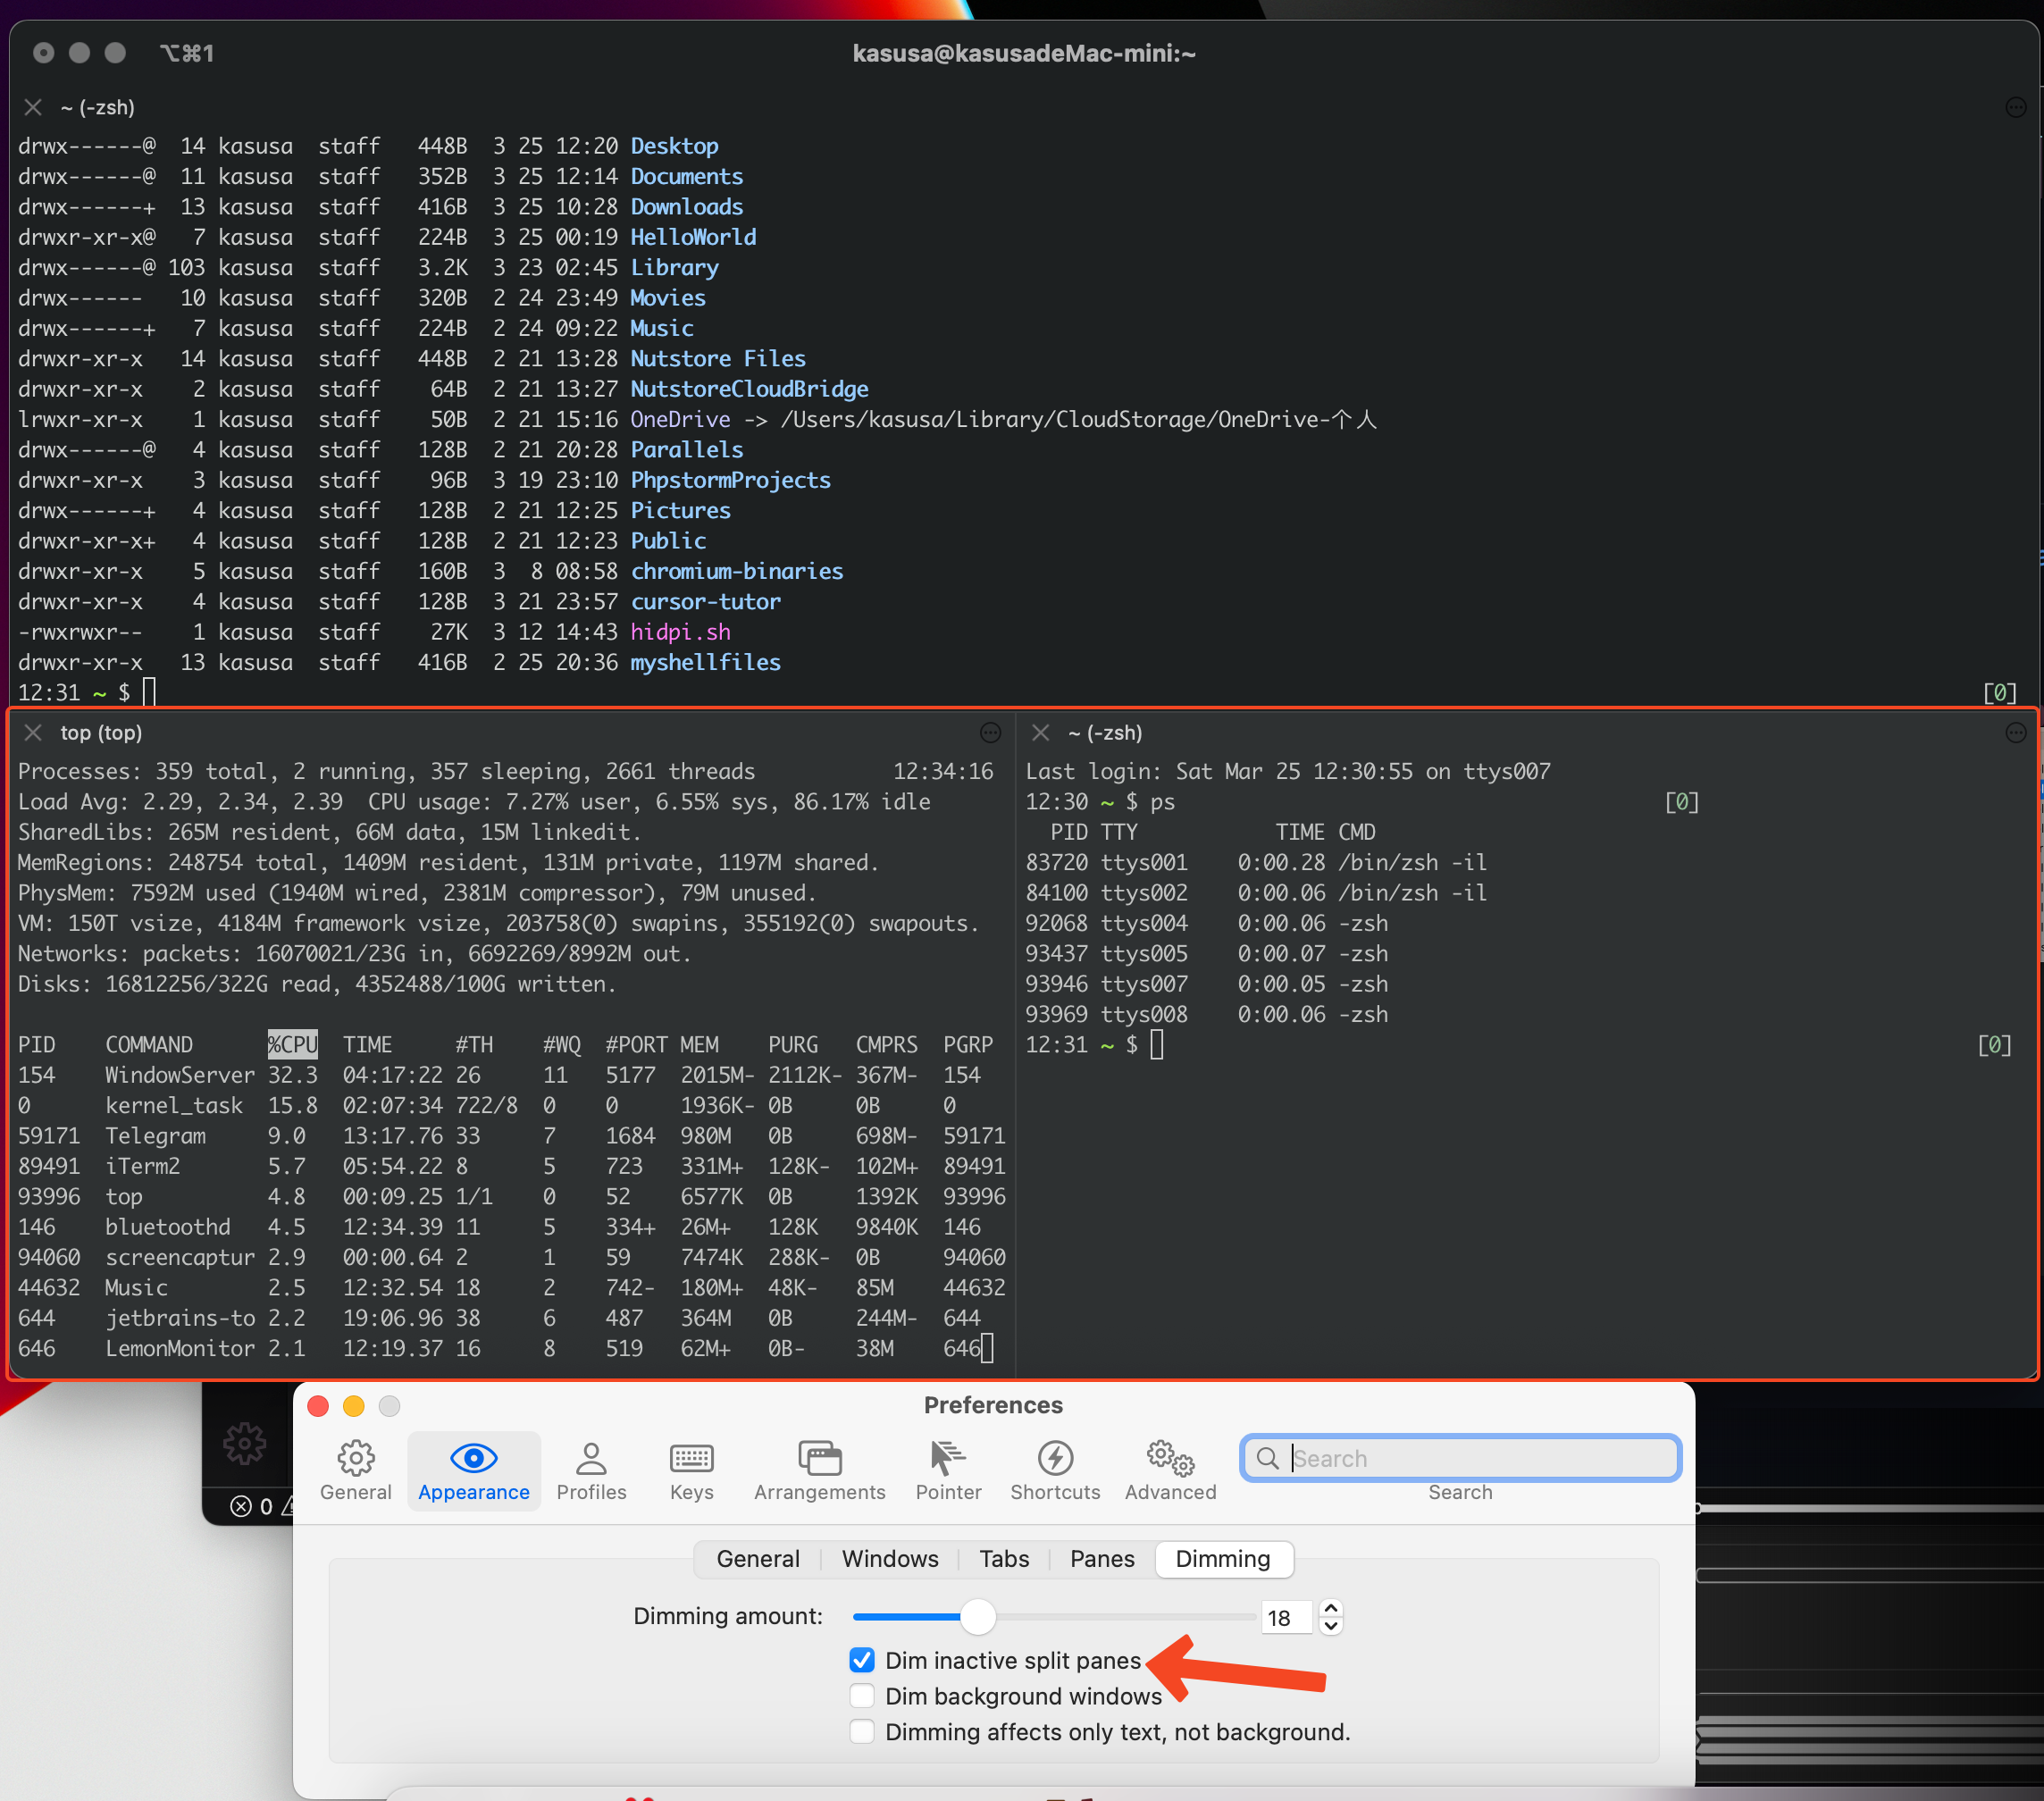The height and width of the screenshot is (1801, 2044).
Task: Enable Dimming affects only text checkbox
Action: point(862,1731)
